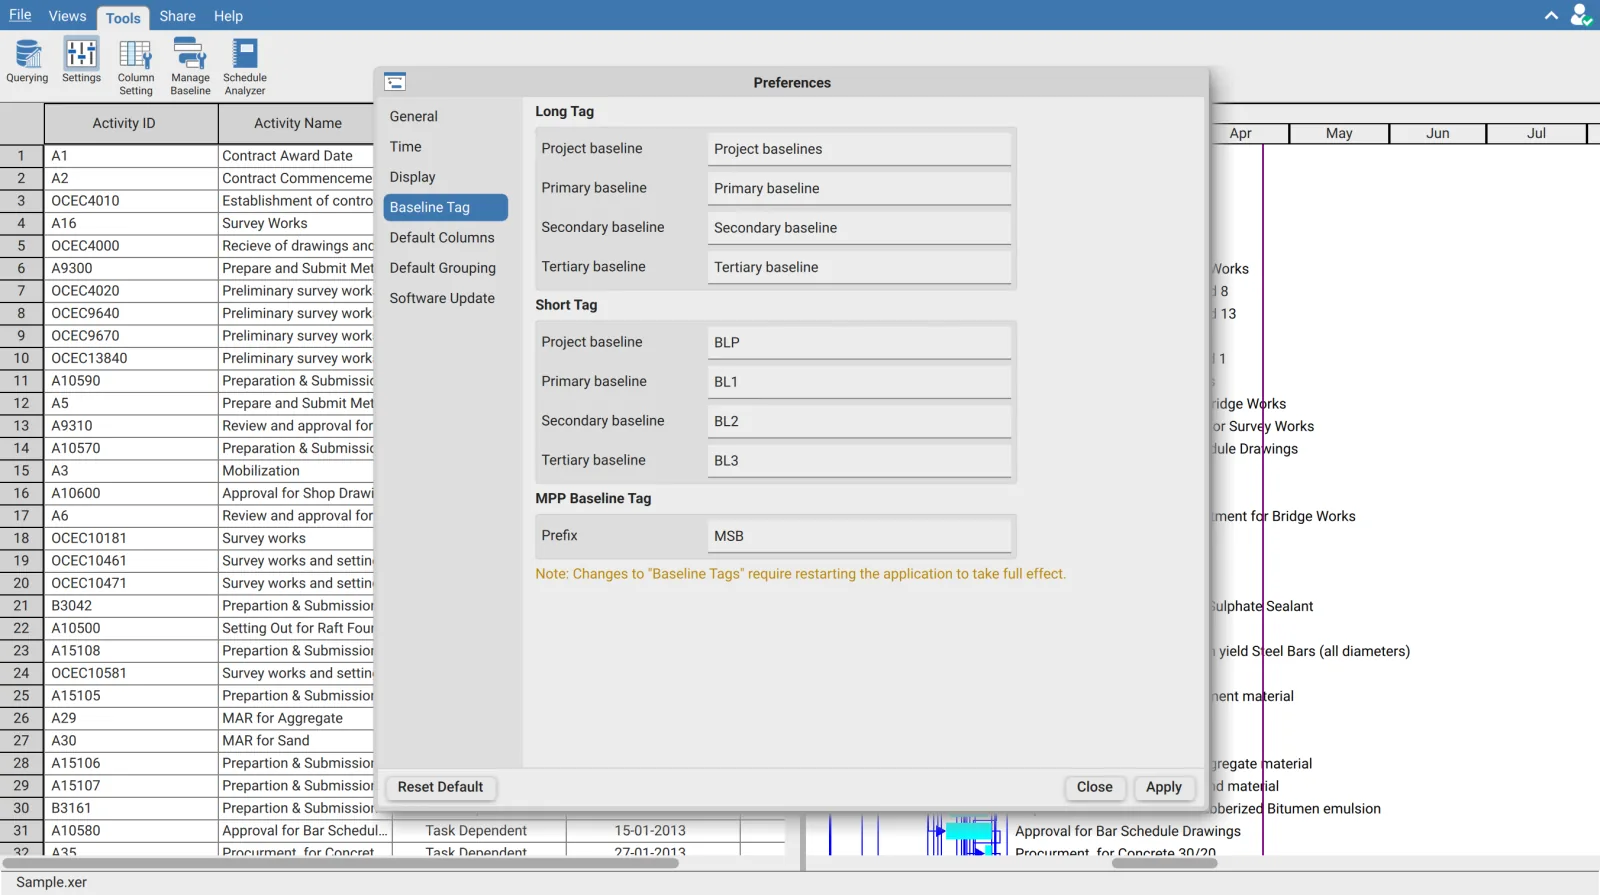Viewport: 1600px width, 895px height.
Task: Select Default Grouping preferences category
Action: (x=445, y=268)
